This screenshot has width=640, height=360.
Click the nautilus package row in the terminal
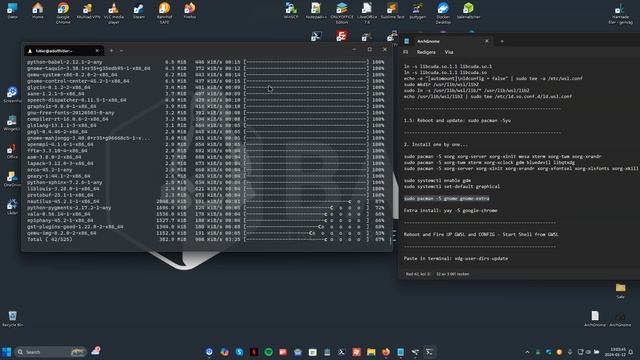(x=205, y=201)
